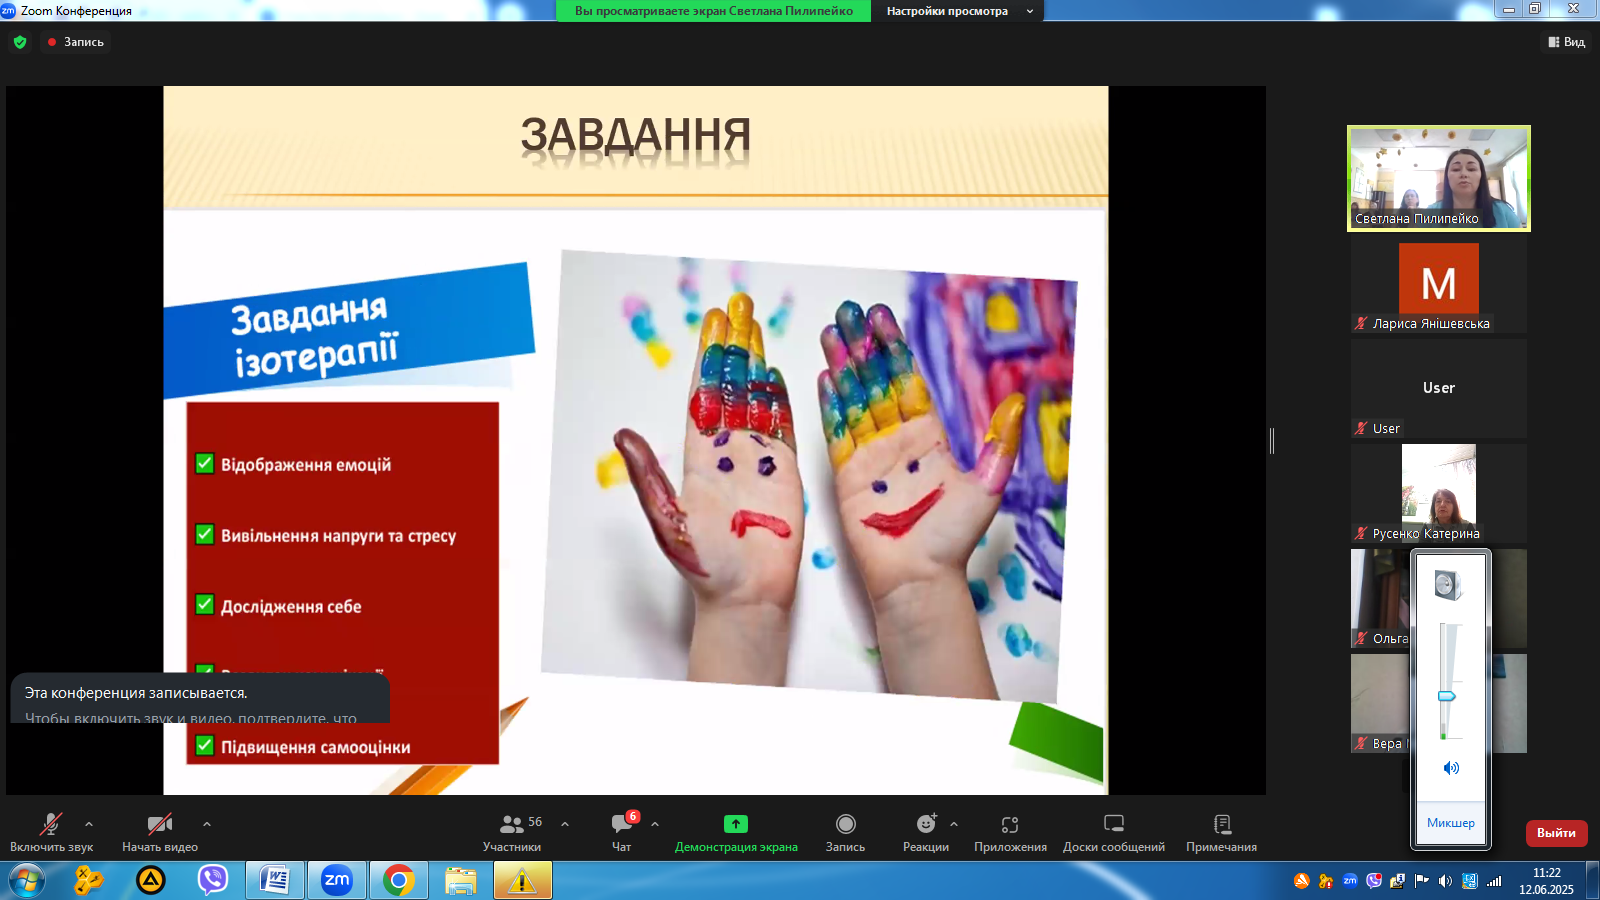Launch Google Chrome from the taskbar

click(x=398, y=880)
